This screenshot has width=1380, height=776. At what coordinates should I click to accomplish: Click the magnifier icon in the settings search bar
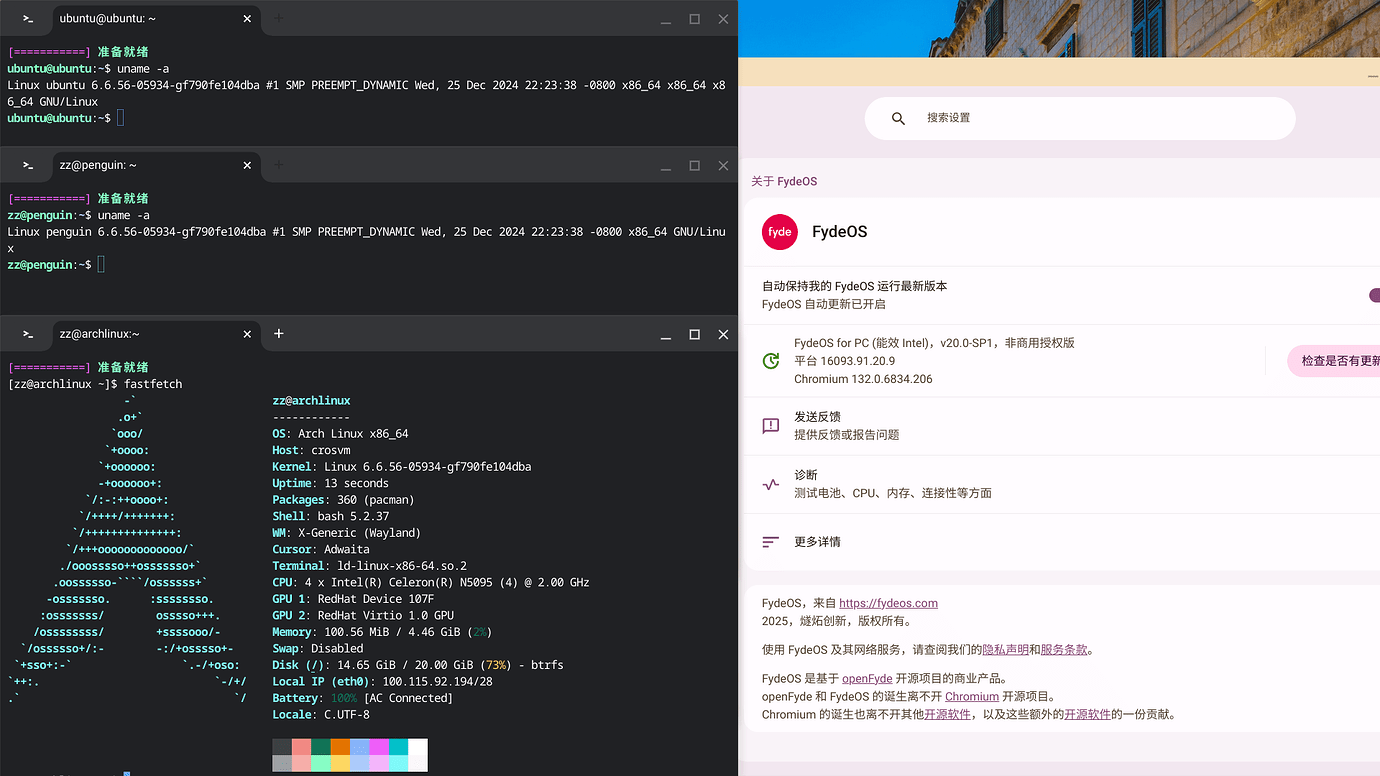[897, 118]
